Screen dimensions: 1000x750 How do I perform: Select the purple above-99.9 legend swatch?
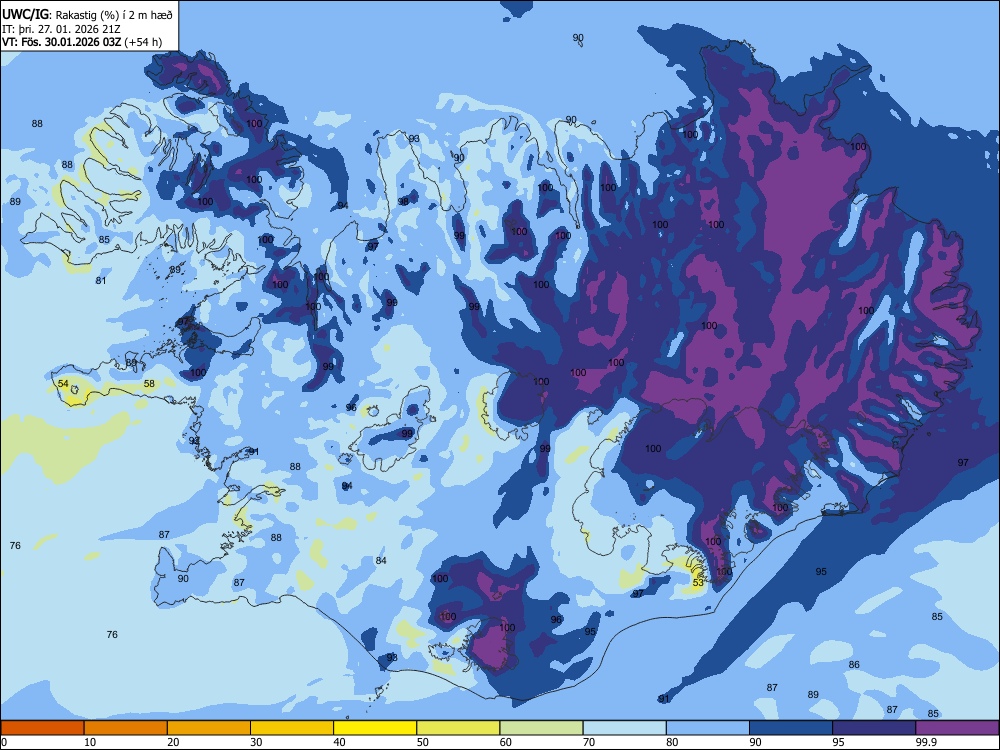click(x=957, y=728)
